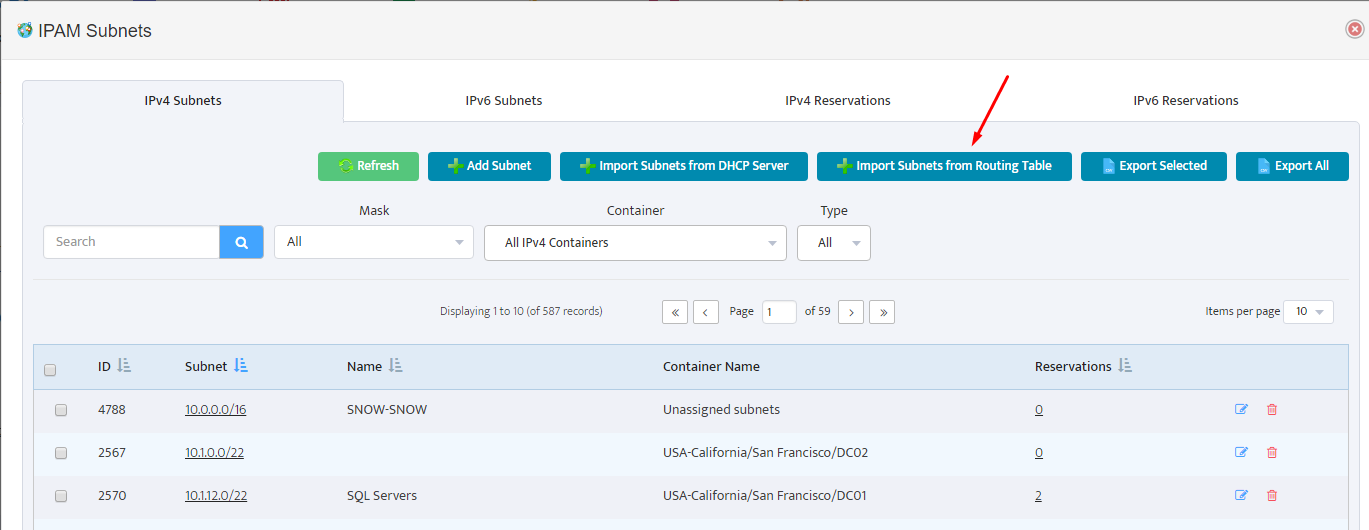Viewport: 1369px width, 530px height.
Task: Switch to the IPv6 Reservations tab
Action: pos(1186,101)
